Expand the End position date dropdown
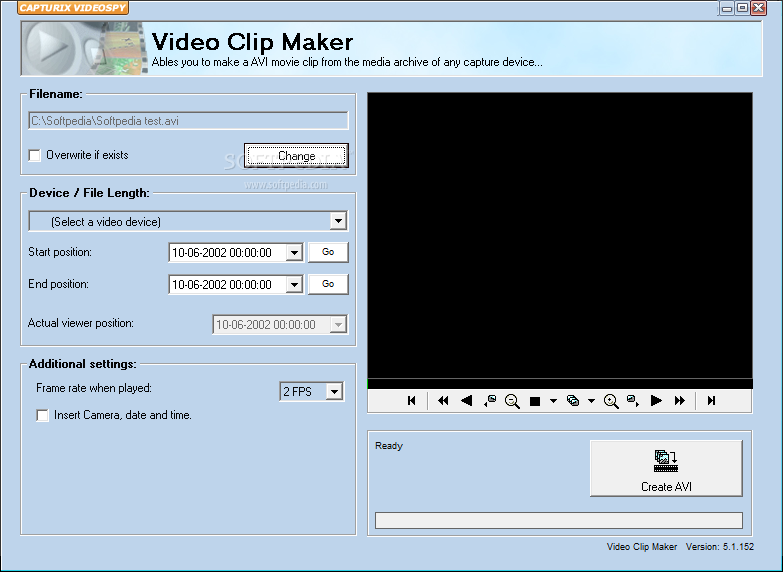The image size is (783, 572). (x=294, y=285)
